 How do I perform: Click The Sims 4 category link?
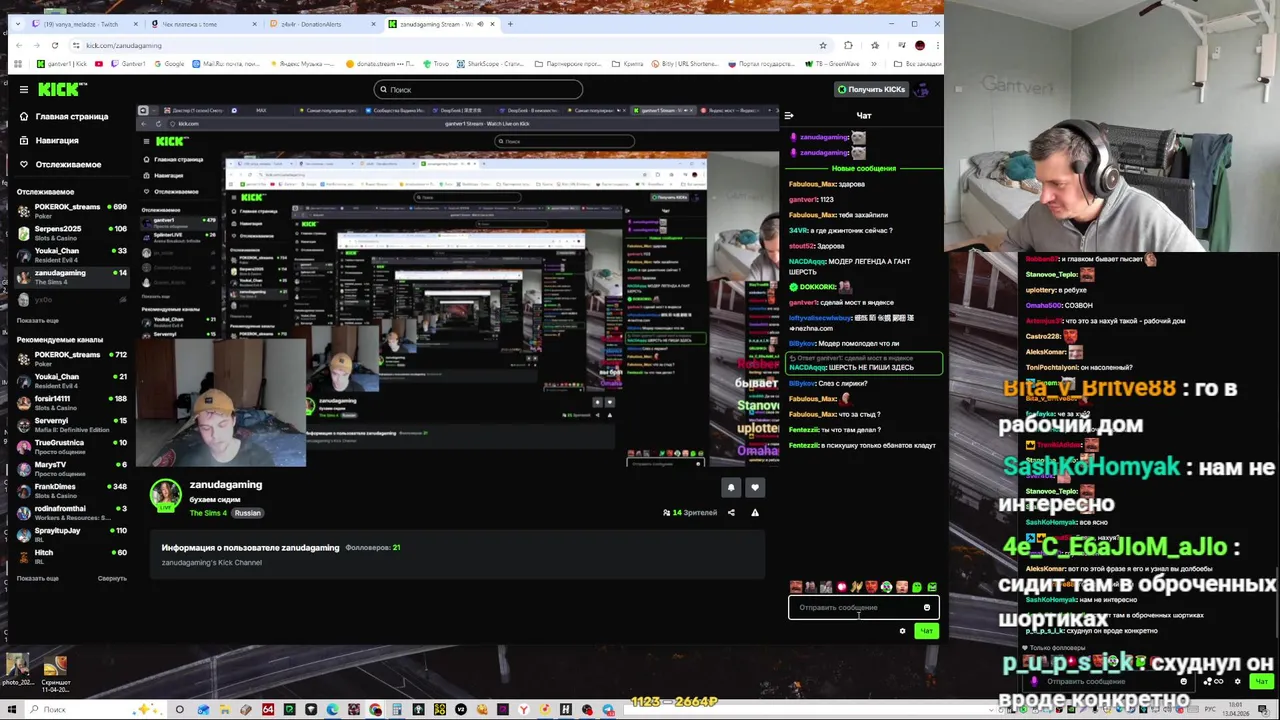click(208, 513)
